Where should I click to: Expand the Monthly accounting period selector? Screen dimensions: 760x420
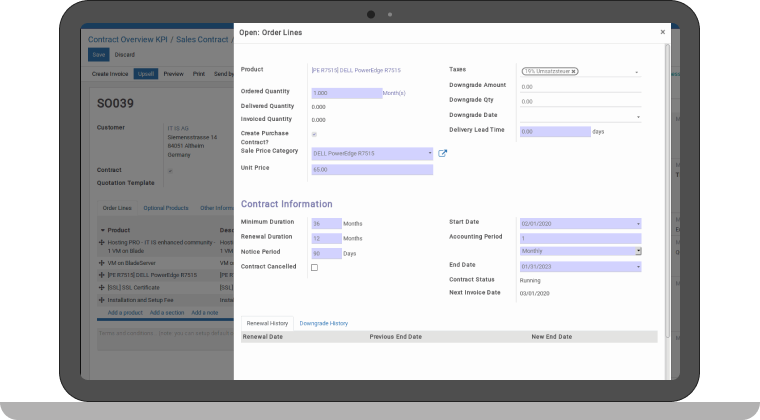coord(637,251)
